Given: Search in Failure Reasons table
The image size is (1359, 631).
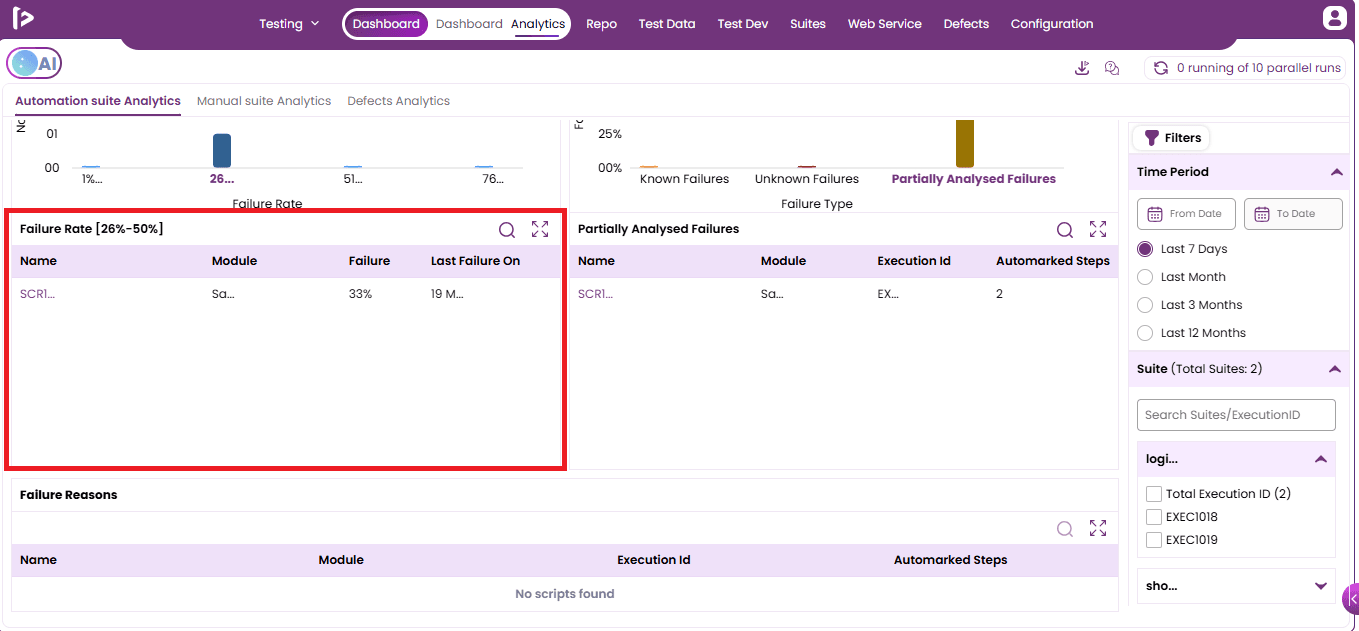Looking at the screenshot, I should 1065,529.
